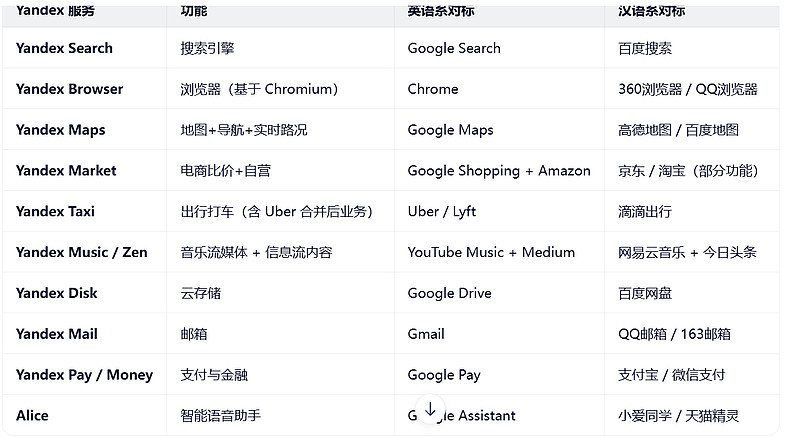Click the Gmail cell
Screen dimensions: 800x437
pos(426,334)
